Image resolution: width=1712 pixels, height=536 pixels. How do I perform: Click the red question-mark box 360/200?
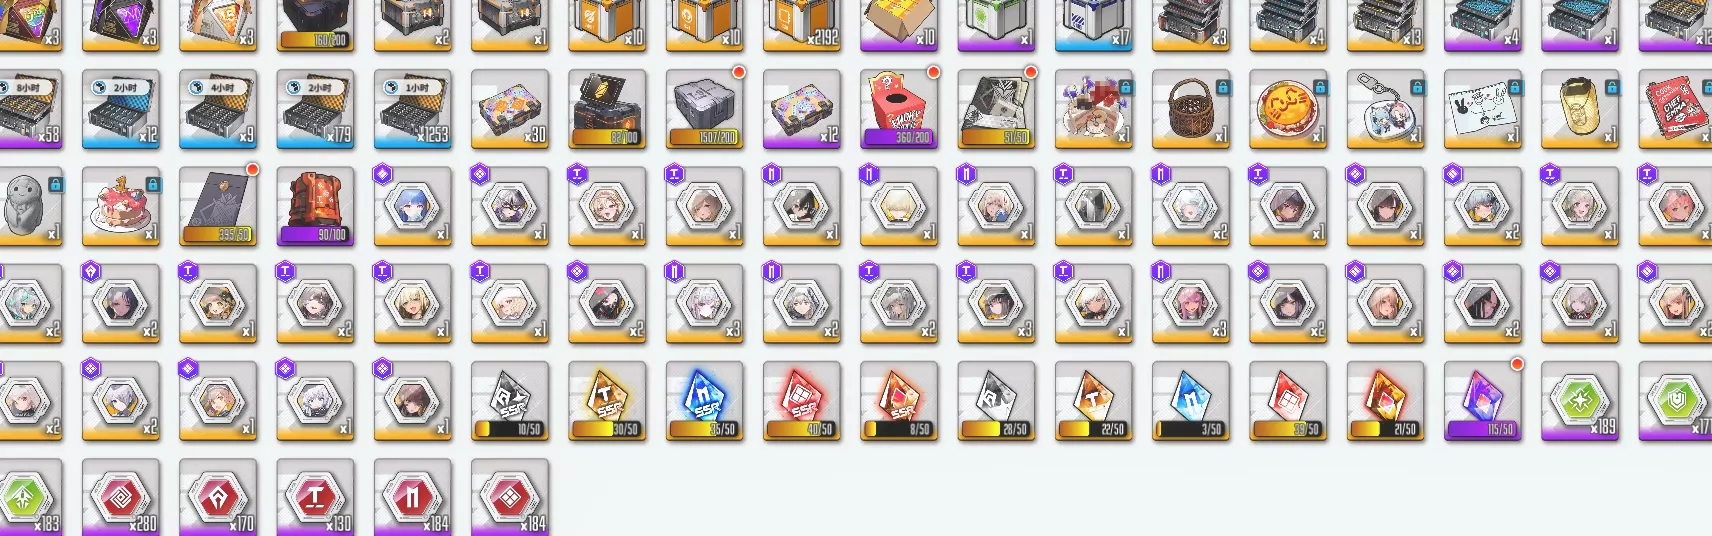[899, 109]
